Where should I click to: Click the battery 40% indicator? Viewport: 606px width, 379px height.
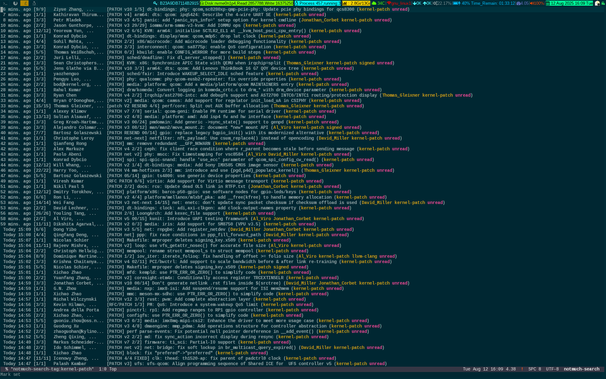pyautogui.click(x=461, y=3)
